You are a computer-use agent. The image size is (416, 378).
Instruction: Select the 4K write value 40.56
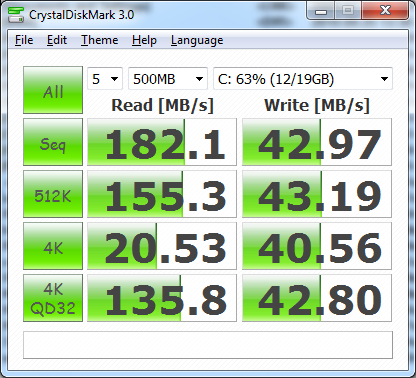[x=317, y=246]
